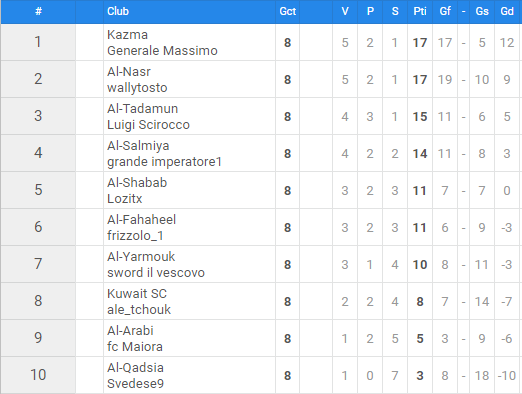Open wallytosto manager profile
Viewport: 522px width, 394px height.
pyautogui.click(x=137, y=88)
